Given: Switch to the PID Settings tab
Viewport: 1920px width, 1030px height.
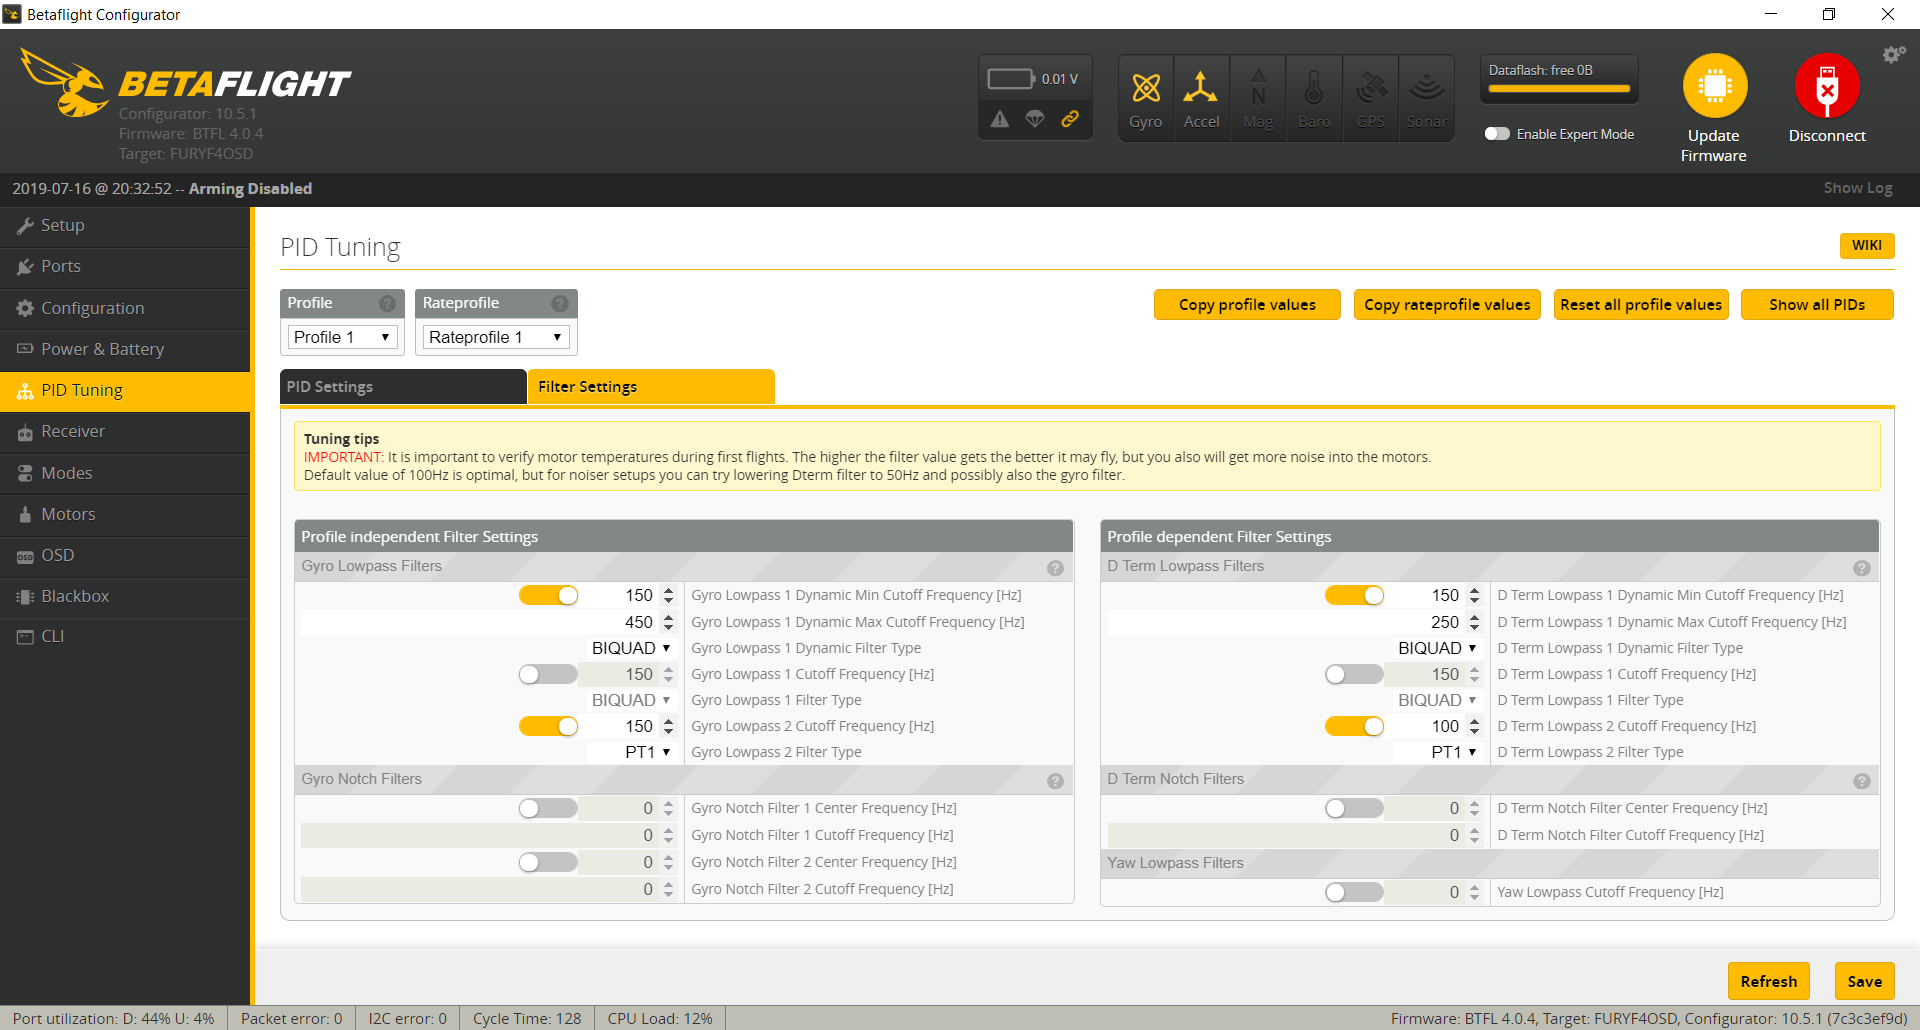Looking at the screenshot, I should [402, 387].
